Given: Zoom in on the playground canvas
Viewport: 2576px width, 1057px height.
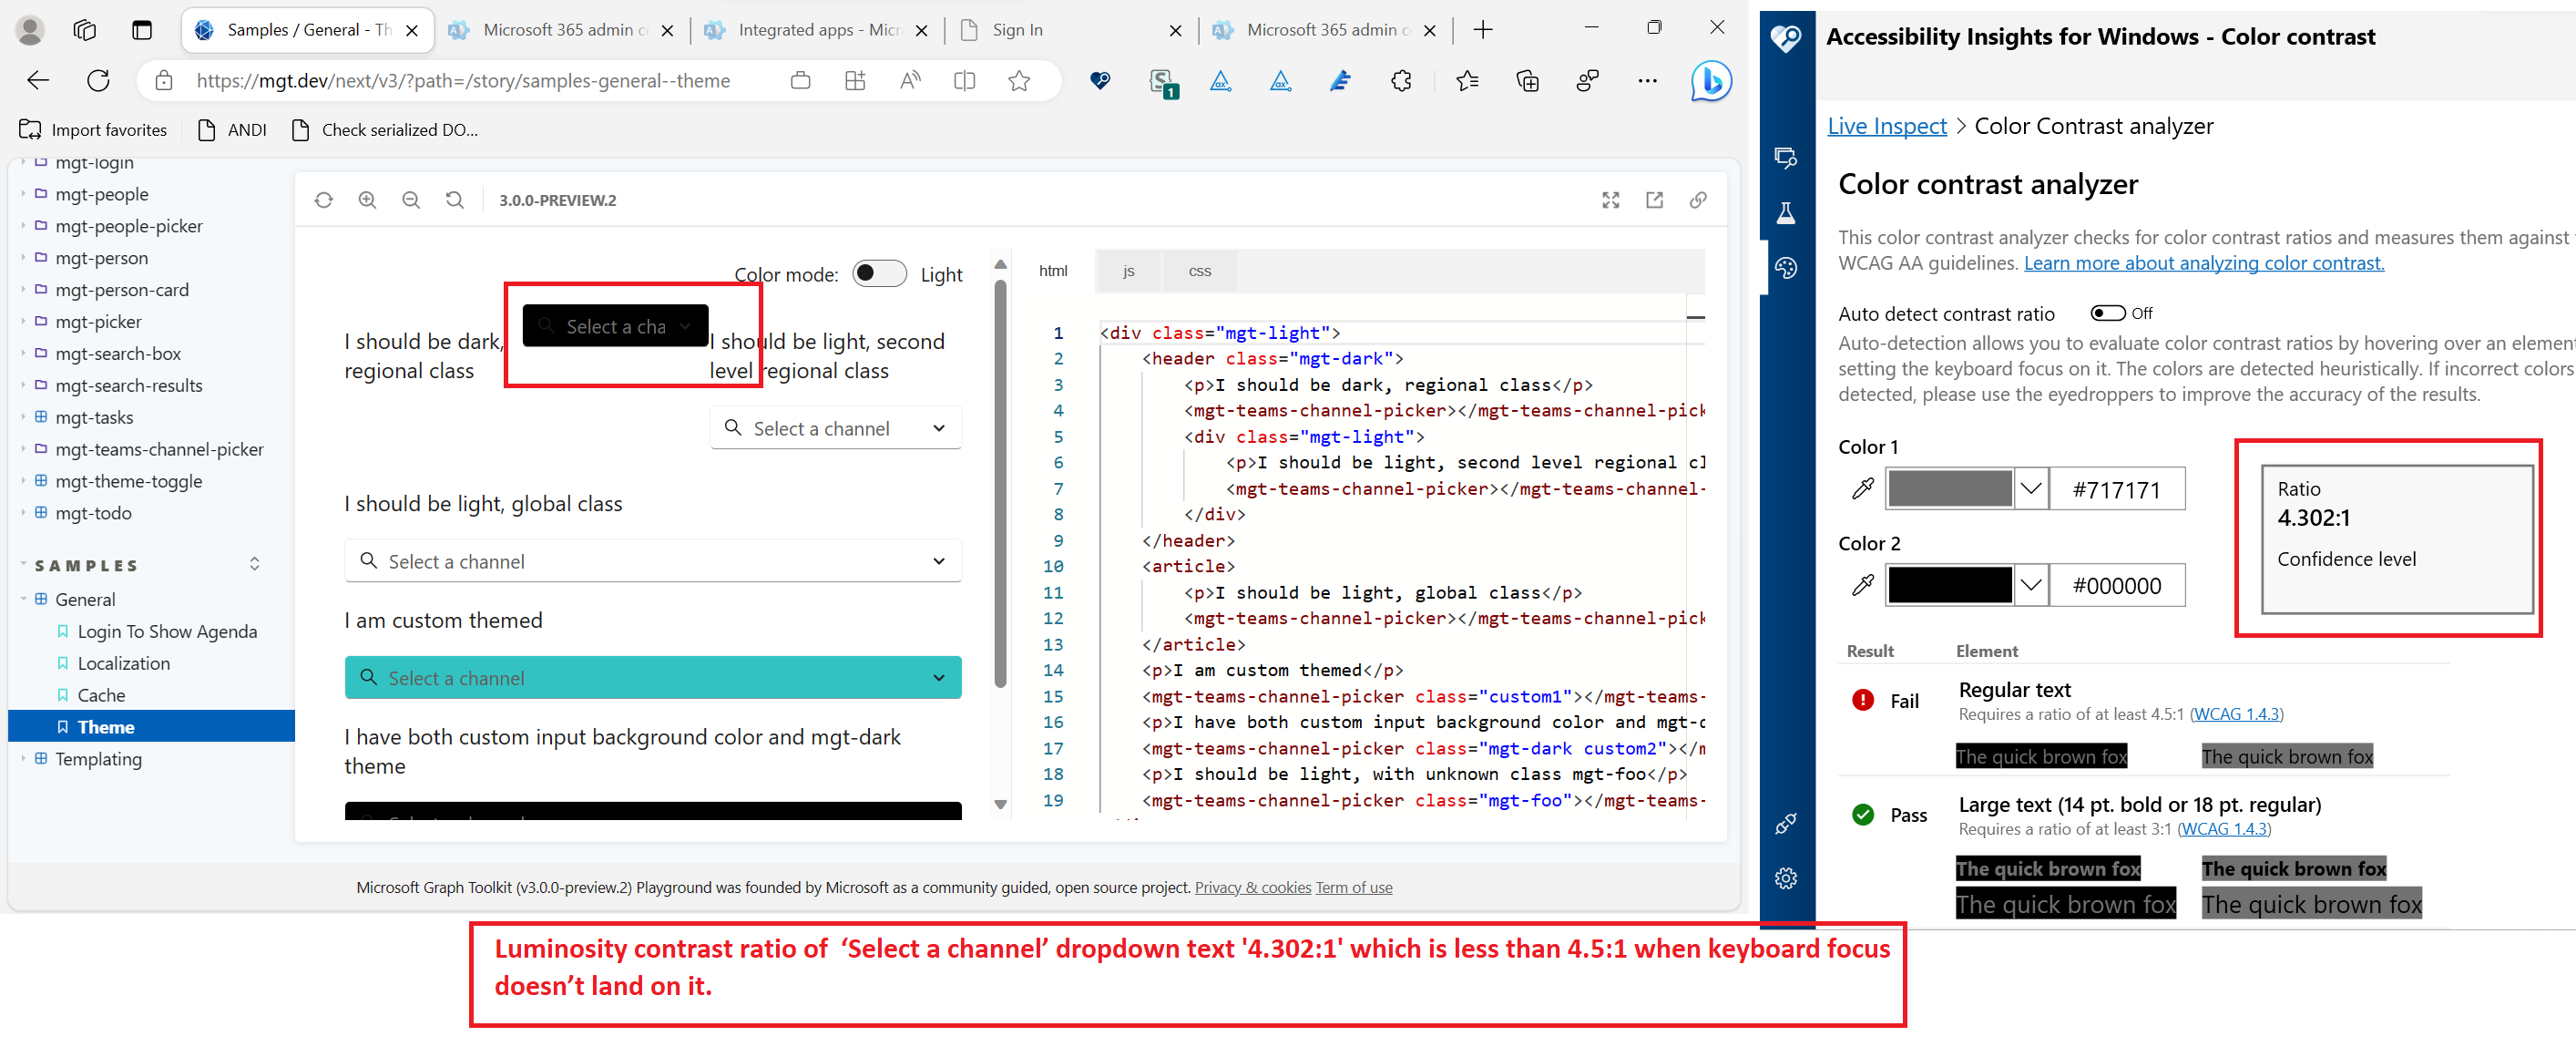Looking at the screenshot, I should (368, 200).
